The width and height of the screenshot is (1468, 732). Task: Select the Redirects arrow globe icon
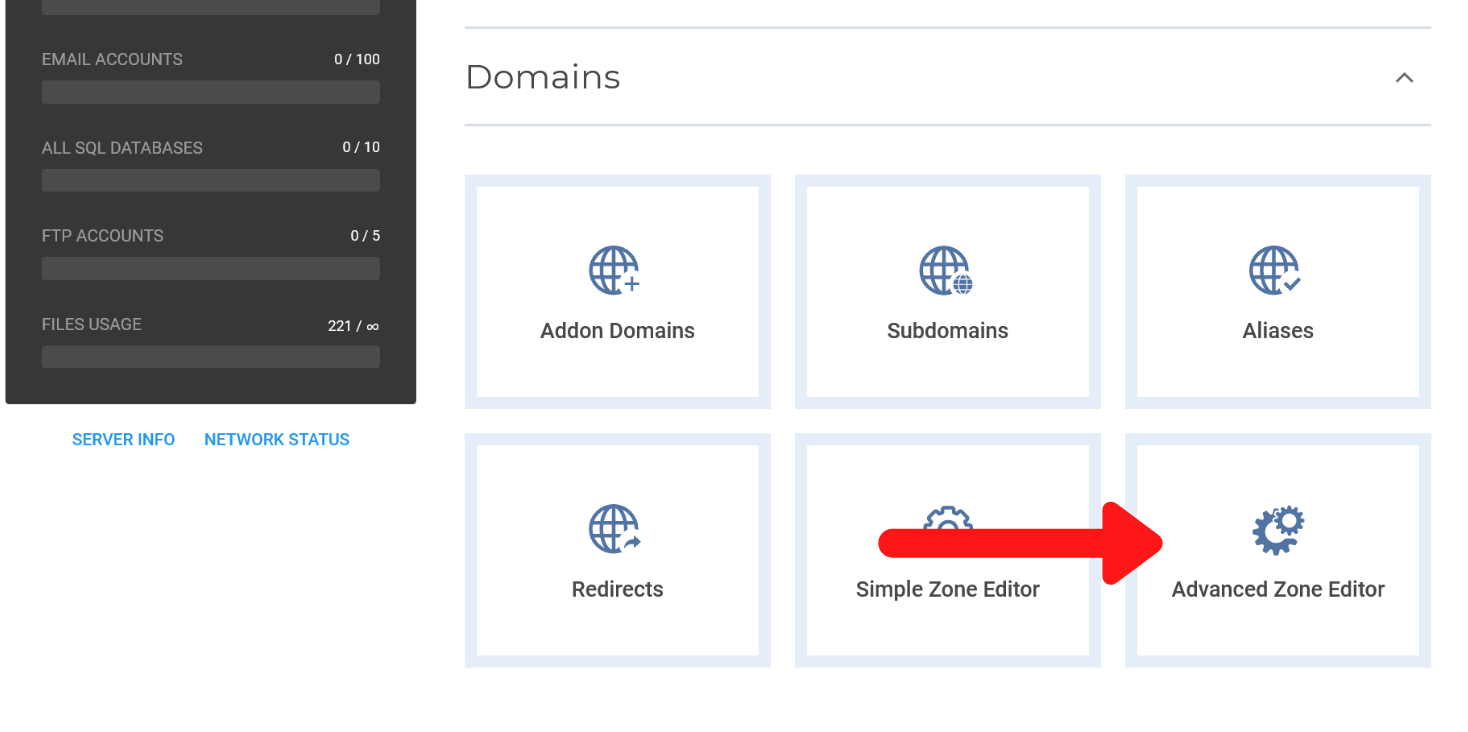coord(615,528)
